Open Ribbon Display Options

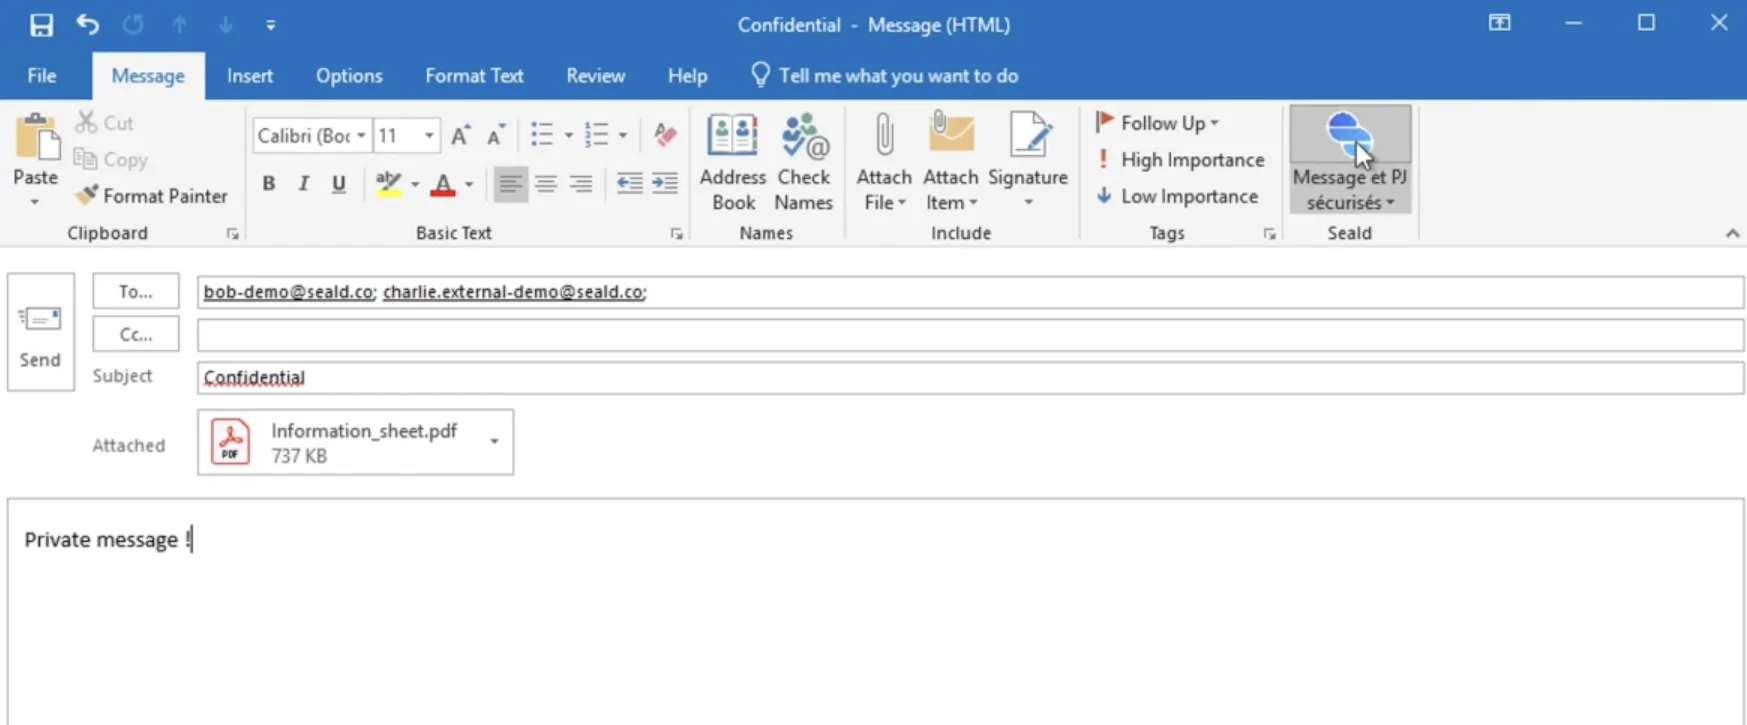[x=1500, y=23]
